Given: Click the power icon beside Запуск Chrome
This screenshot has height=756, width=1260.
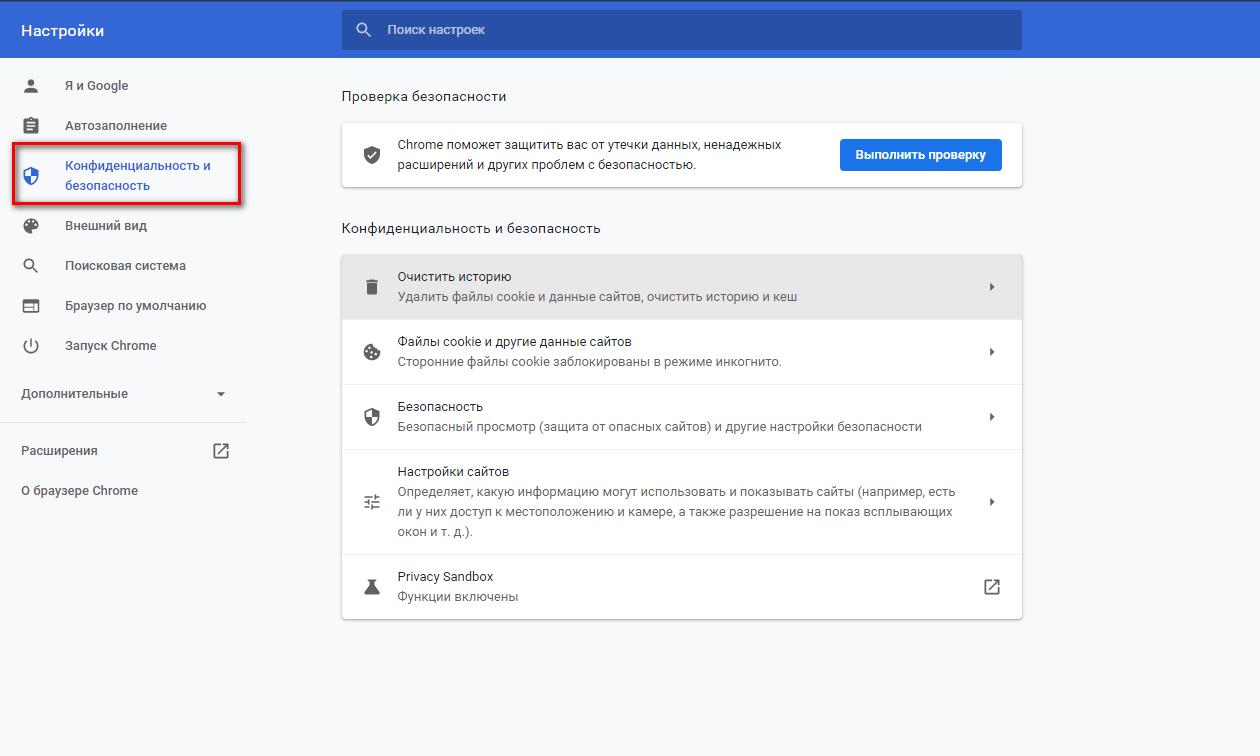Looking at the screenshot, I should (x=31, y=346).
